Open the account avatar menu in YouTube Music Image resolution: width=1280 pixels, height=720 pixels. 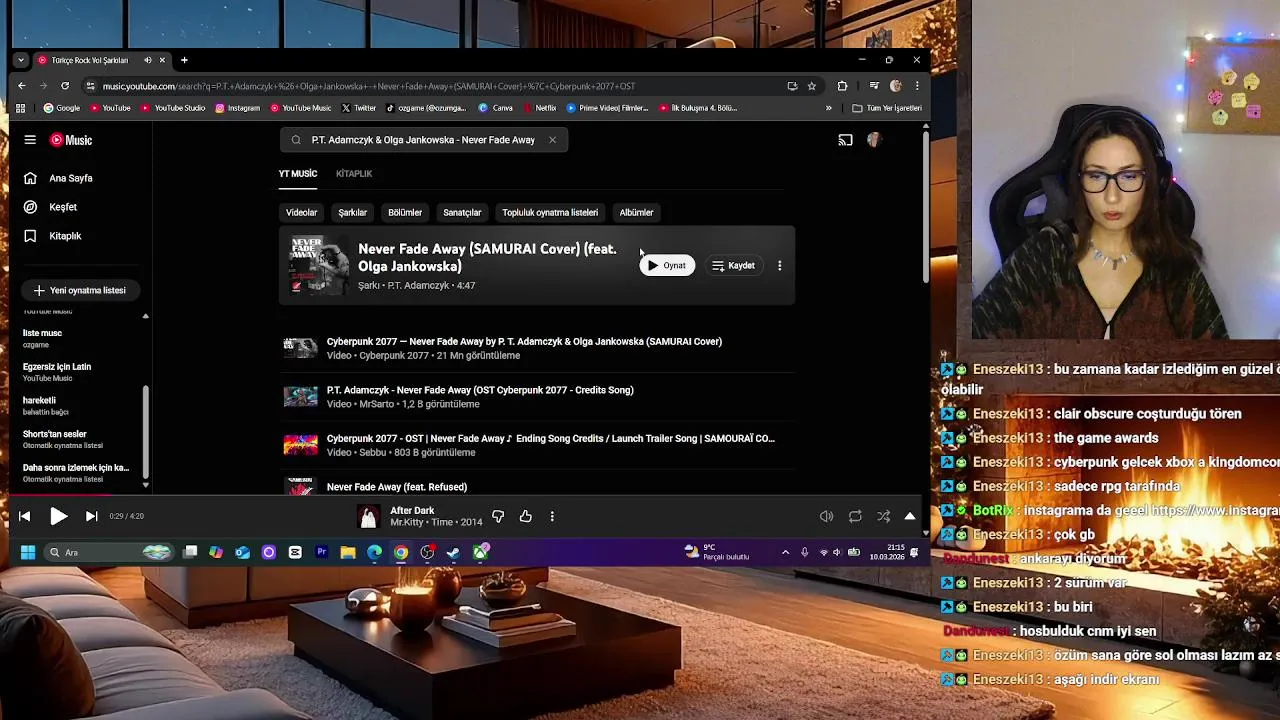point(874,140)
